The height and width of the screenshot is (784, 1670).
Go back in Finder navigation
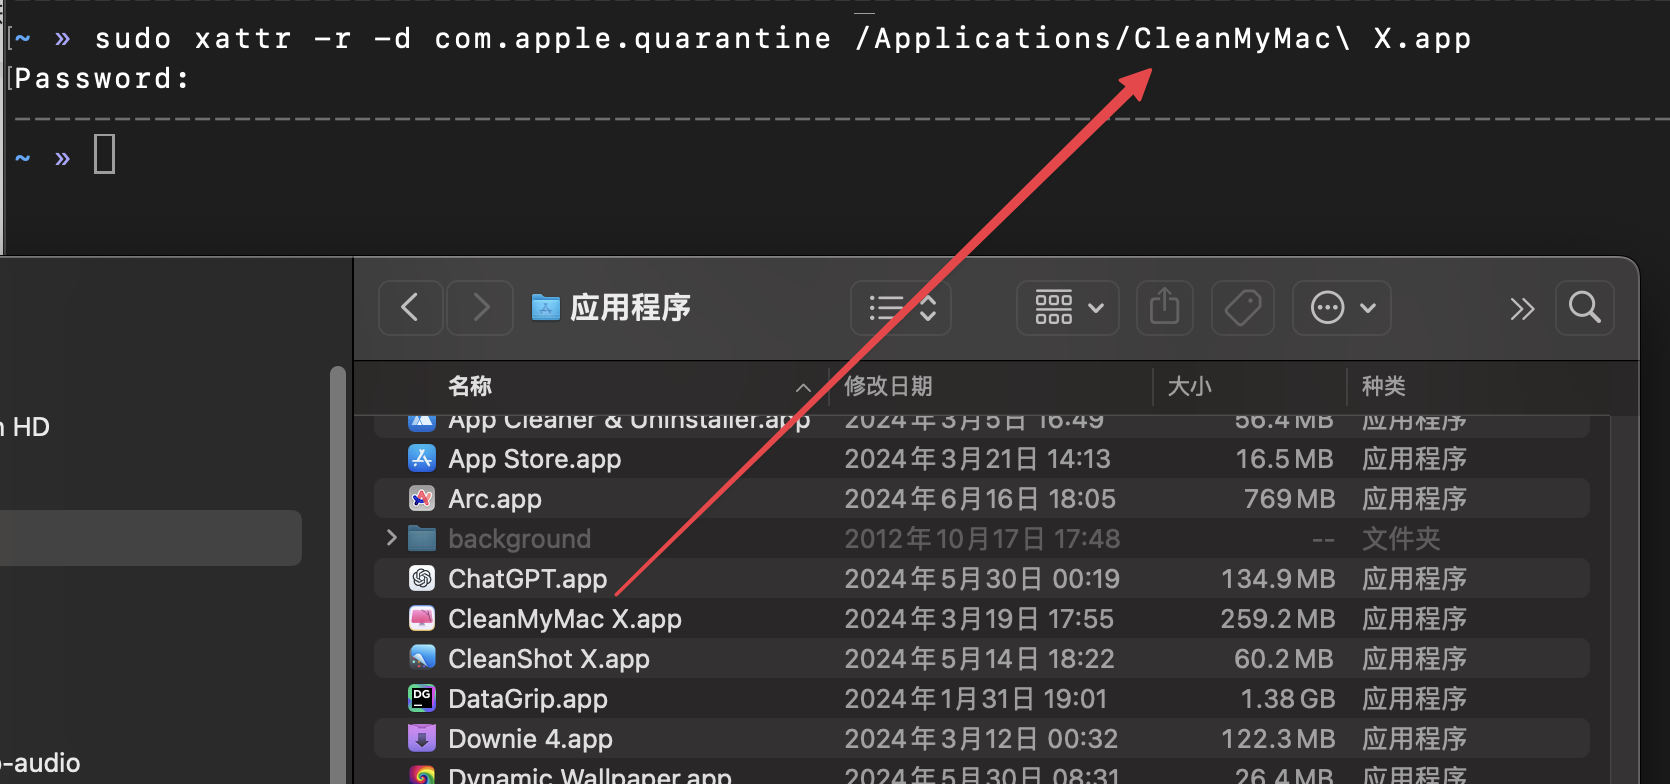410,307
